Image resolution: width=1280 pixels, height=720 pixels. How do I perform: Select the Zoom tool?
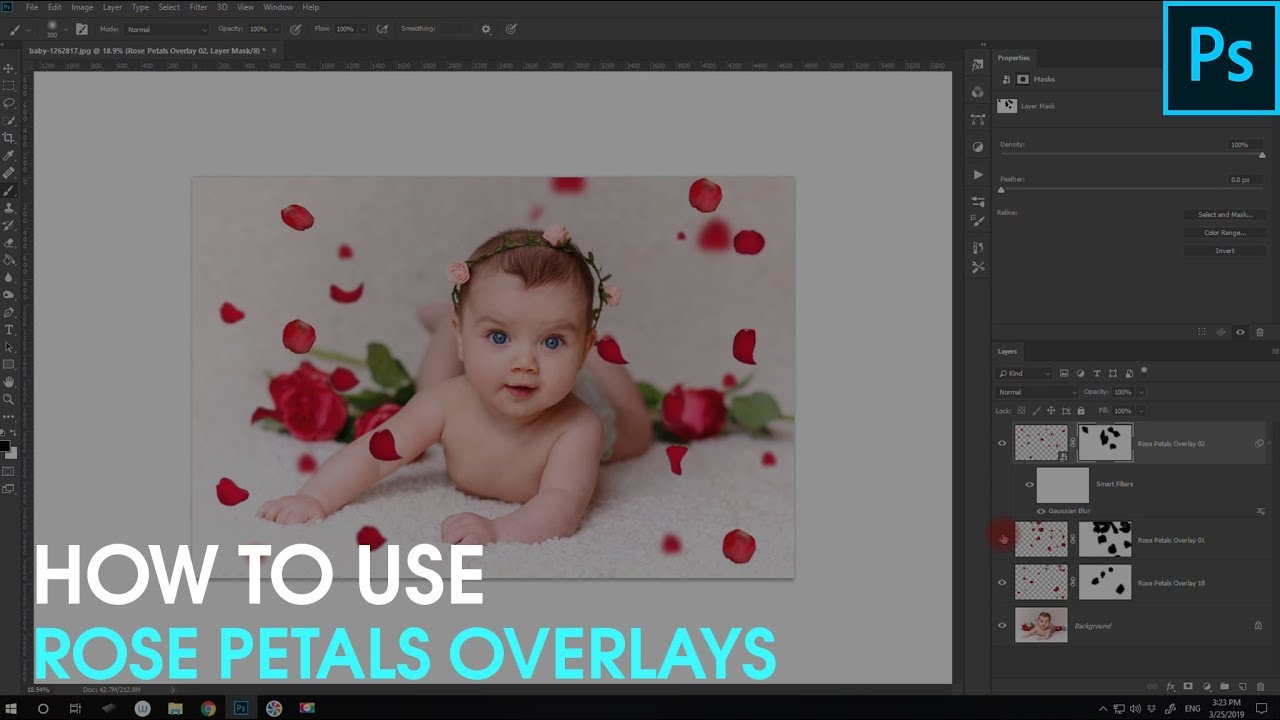(9, 398)
